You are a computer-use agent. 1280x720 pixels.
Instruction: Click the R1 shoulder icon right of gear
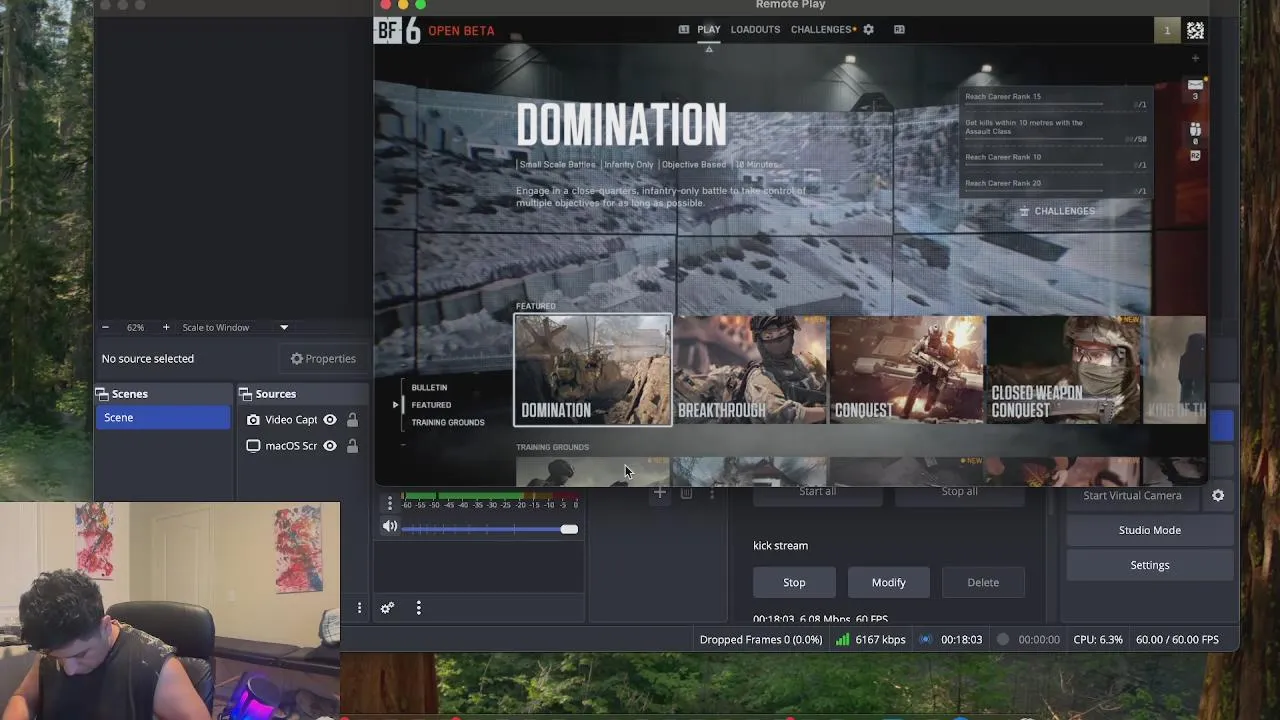point(899,30)
